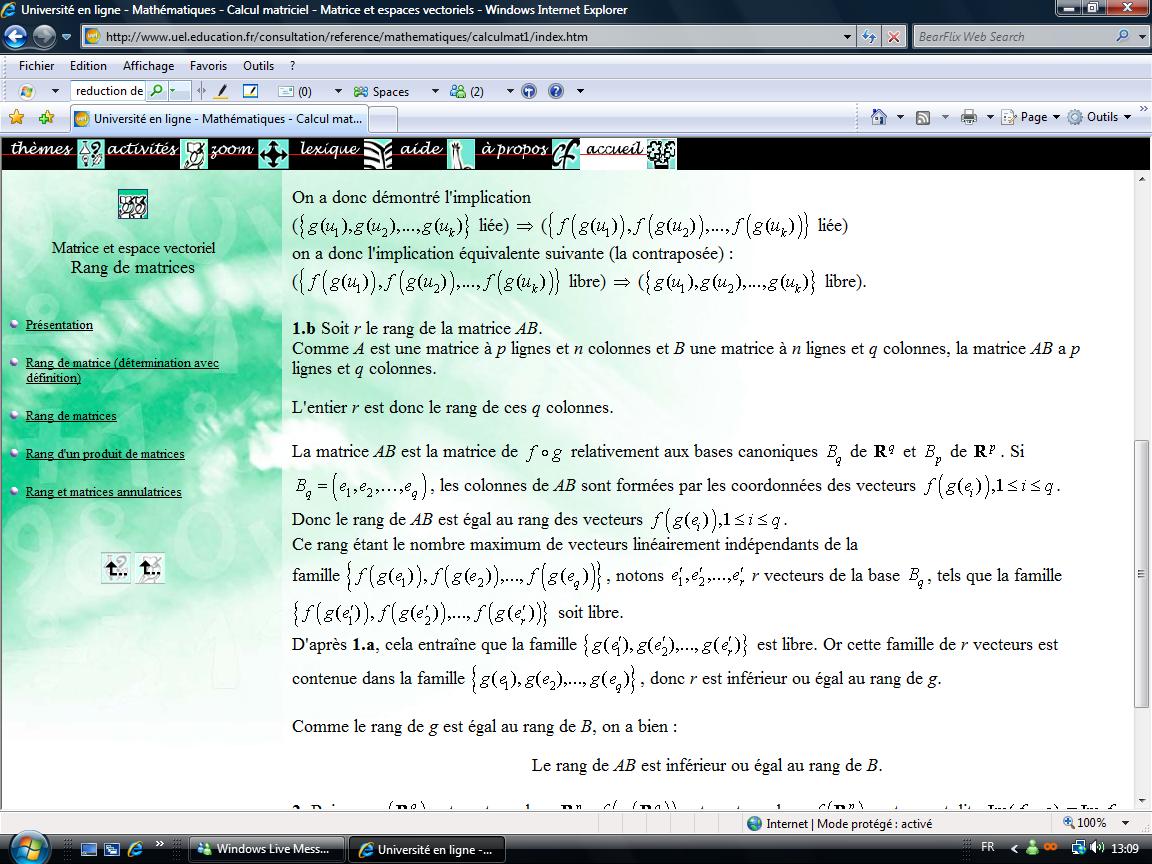The width and height of the screenshot is (1152, 864).
Task: Open the Rang de matrices link
Action: (71, 416)
